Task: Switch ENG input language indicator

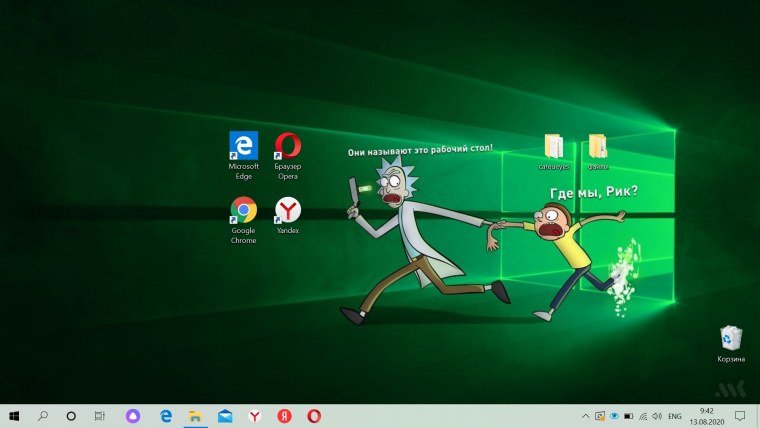Action: tap(675, 415)
